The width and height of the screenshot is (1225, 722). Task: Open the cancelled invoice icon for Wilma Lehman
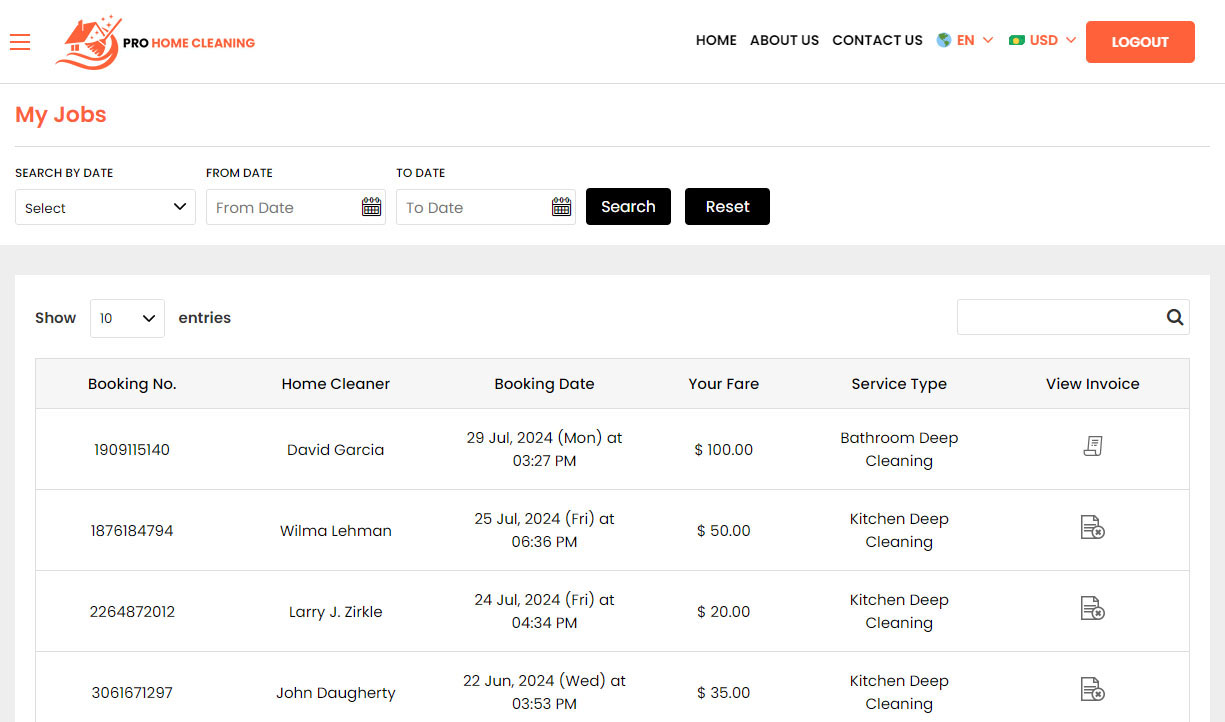pyautogui.click(x=1092, y=527)
